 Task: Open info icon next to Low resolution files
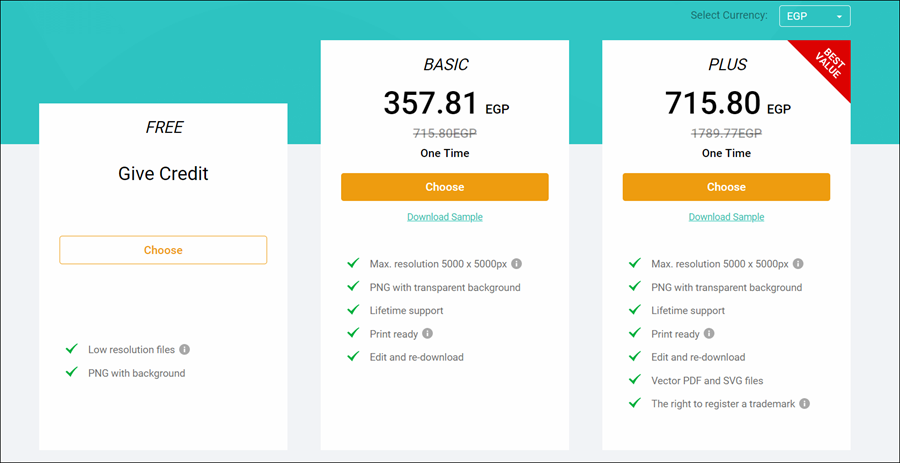click(x=185, y=350)
